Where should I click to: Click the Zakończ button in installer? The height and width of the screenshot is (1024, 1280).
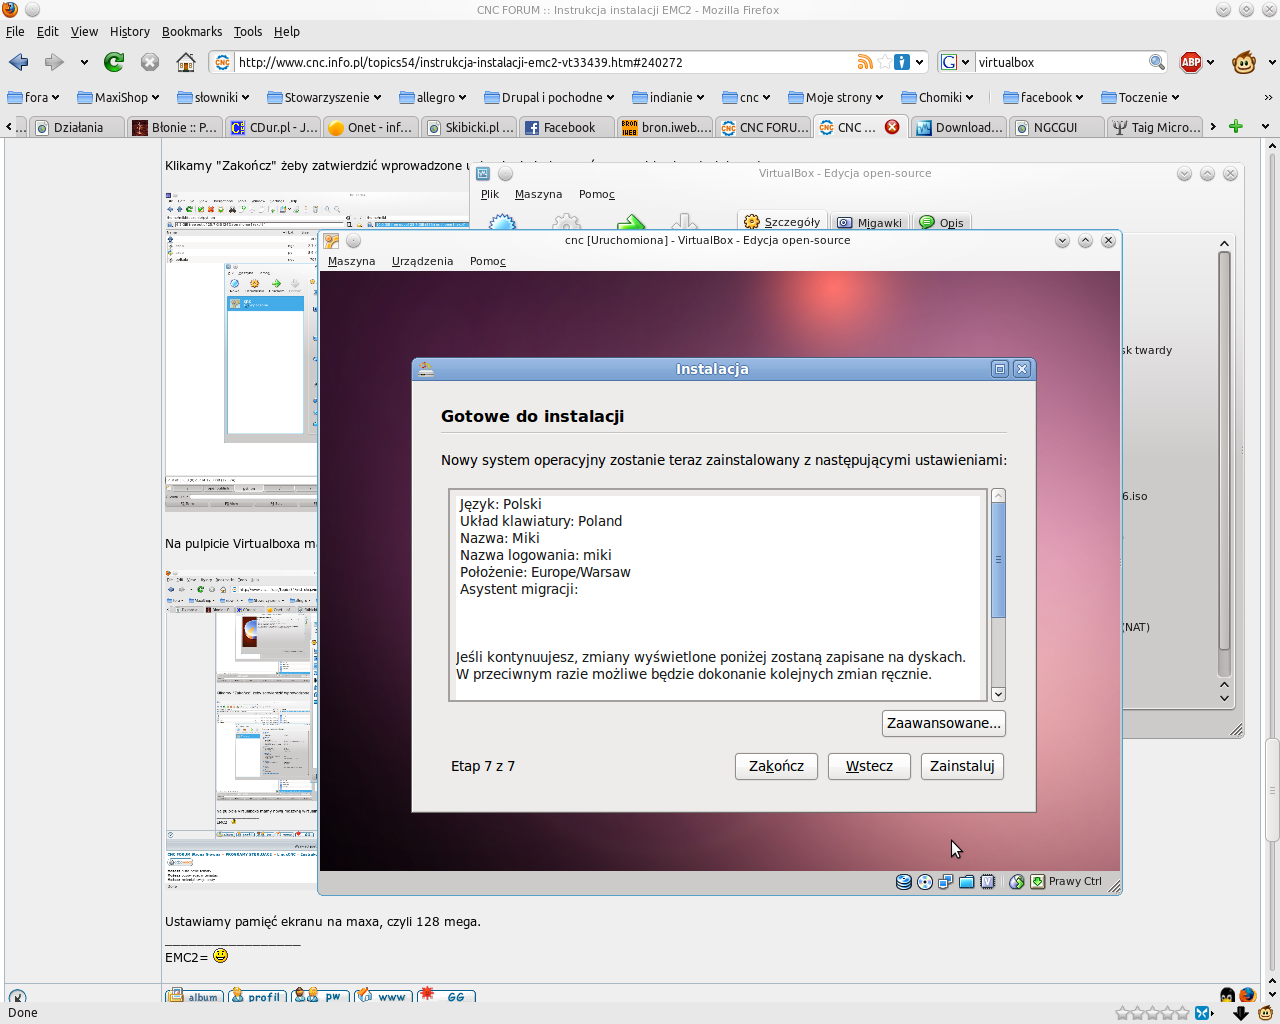coord(776,766)
